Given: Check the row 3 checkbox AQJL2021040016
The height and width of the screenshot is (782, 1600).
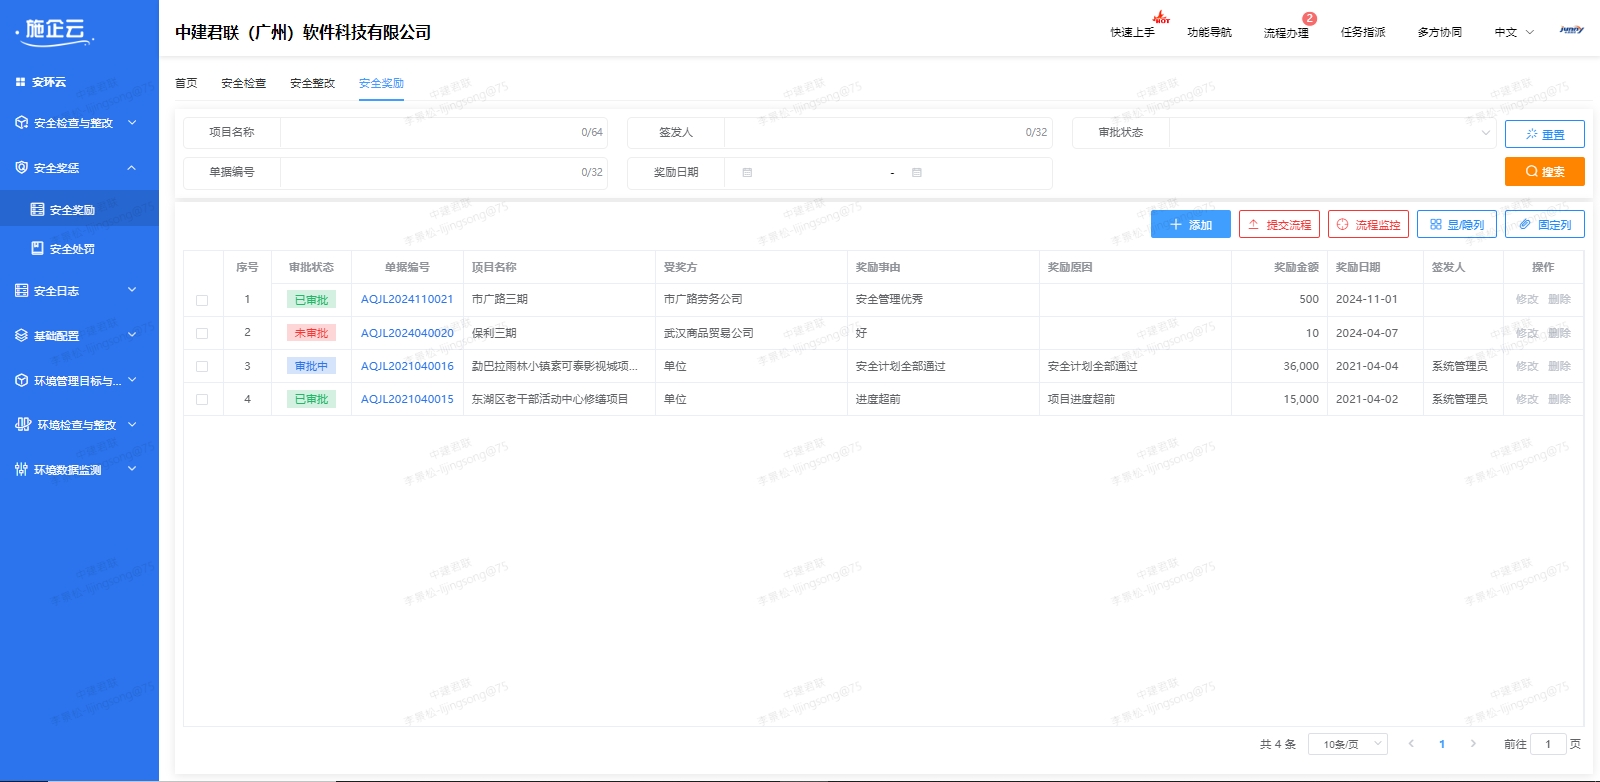Looking at the screenshot, I should pyautogui.click(x=202, y=366).
